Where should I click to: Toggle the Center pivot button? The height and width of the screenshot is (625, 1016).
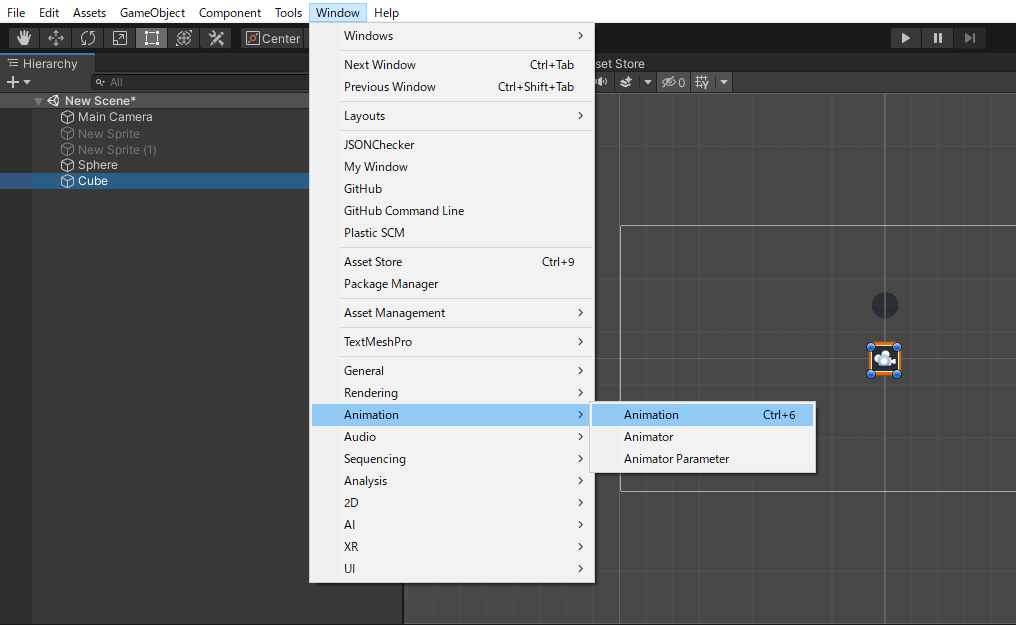[273, 38]
